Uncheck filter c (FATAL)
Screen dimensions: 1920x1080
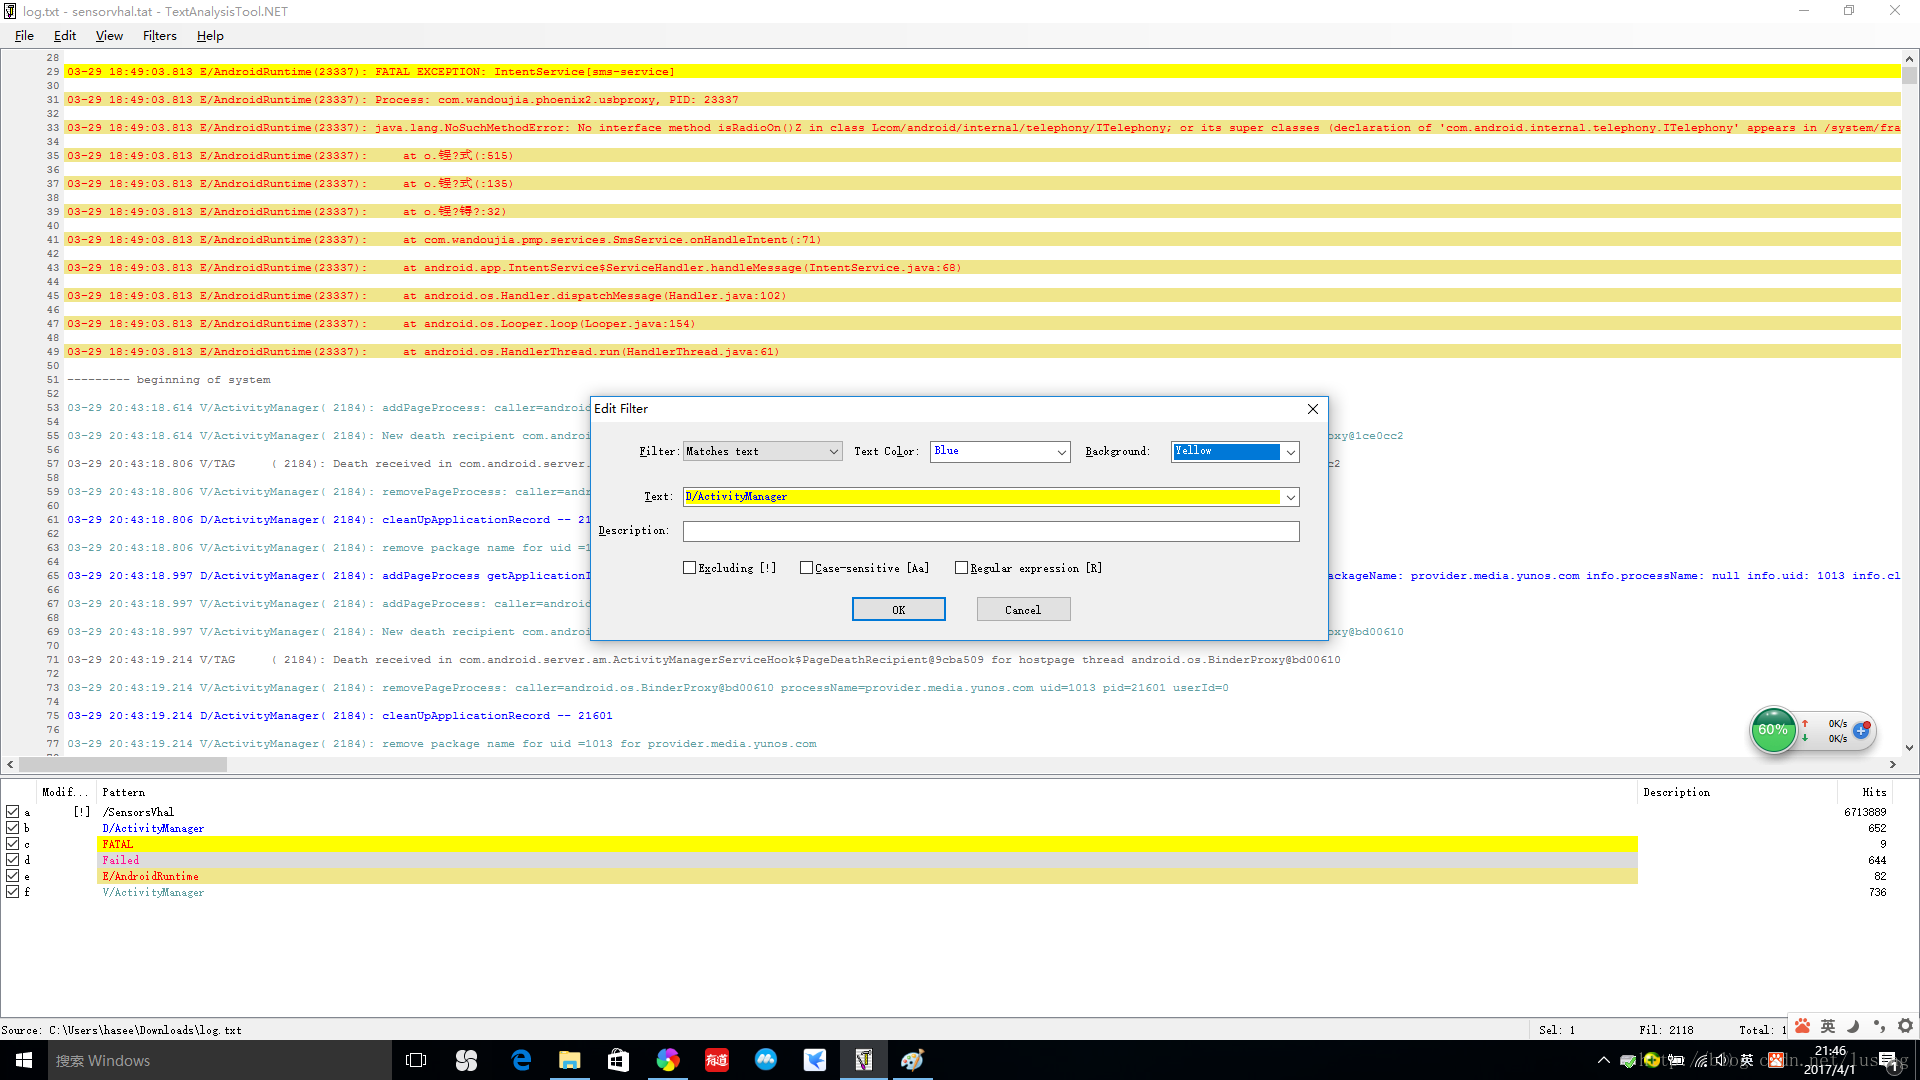pyautogui.click(x=12, y=844)
